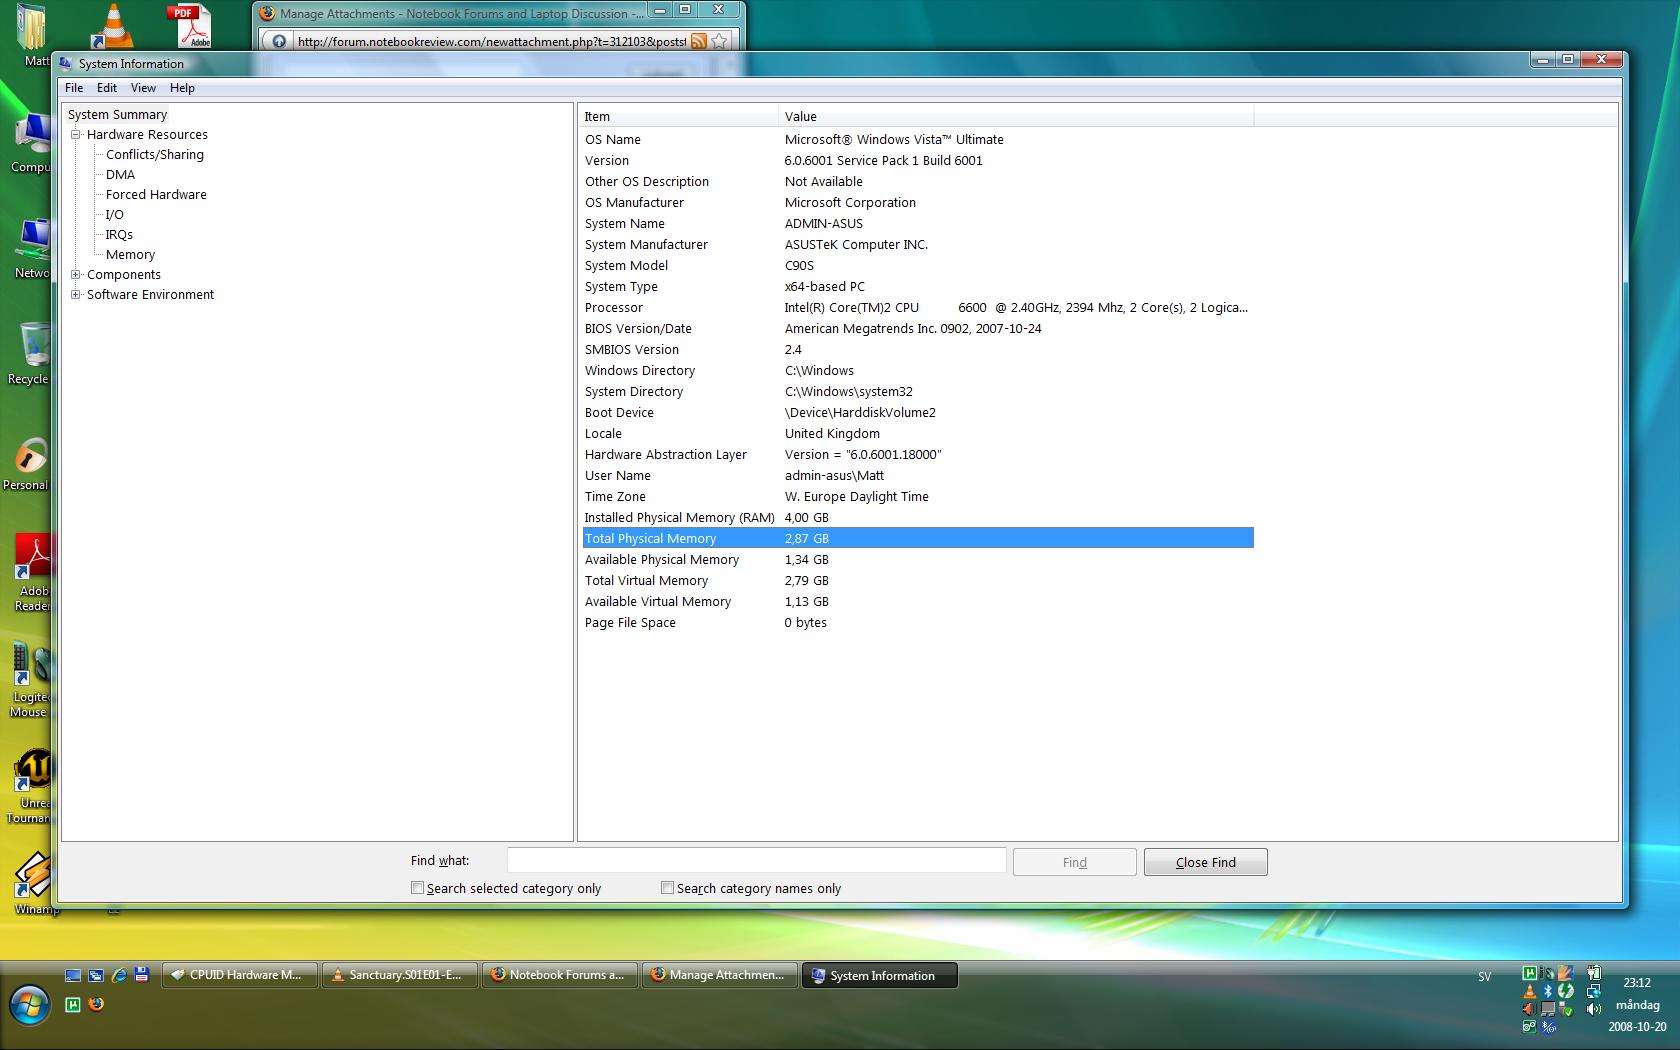Click the Close Find button
Viewport: 1680px width, 1050px height.
(x=1205, y=862)
